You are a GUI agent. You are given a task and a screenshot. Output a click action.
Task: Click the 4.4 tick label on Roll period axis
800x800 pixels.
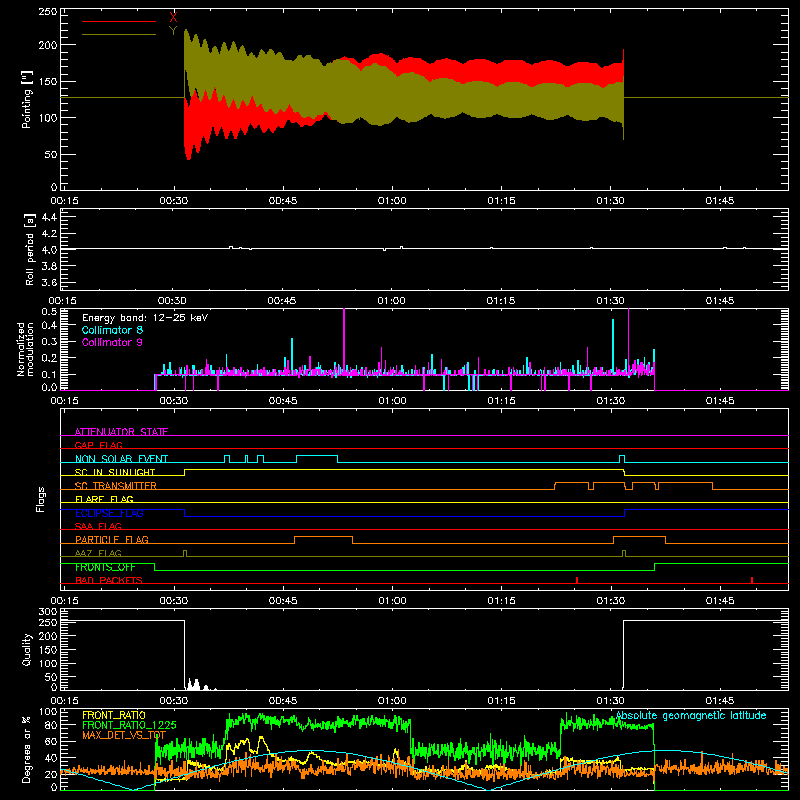click(49, 217)
